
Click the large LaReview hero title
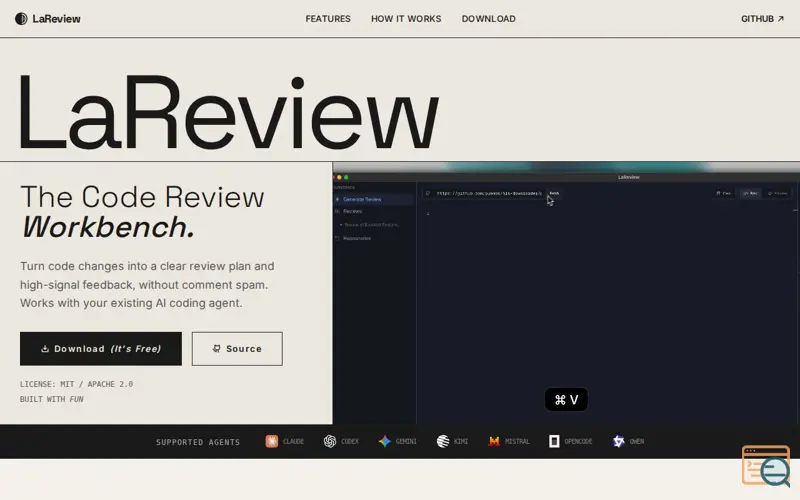(229, 112)
